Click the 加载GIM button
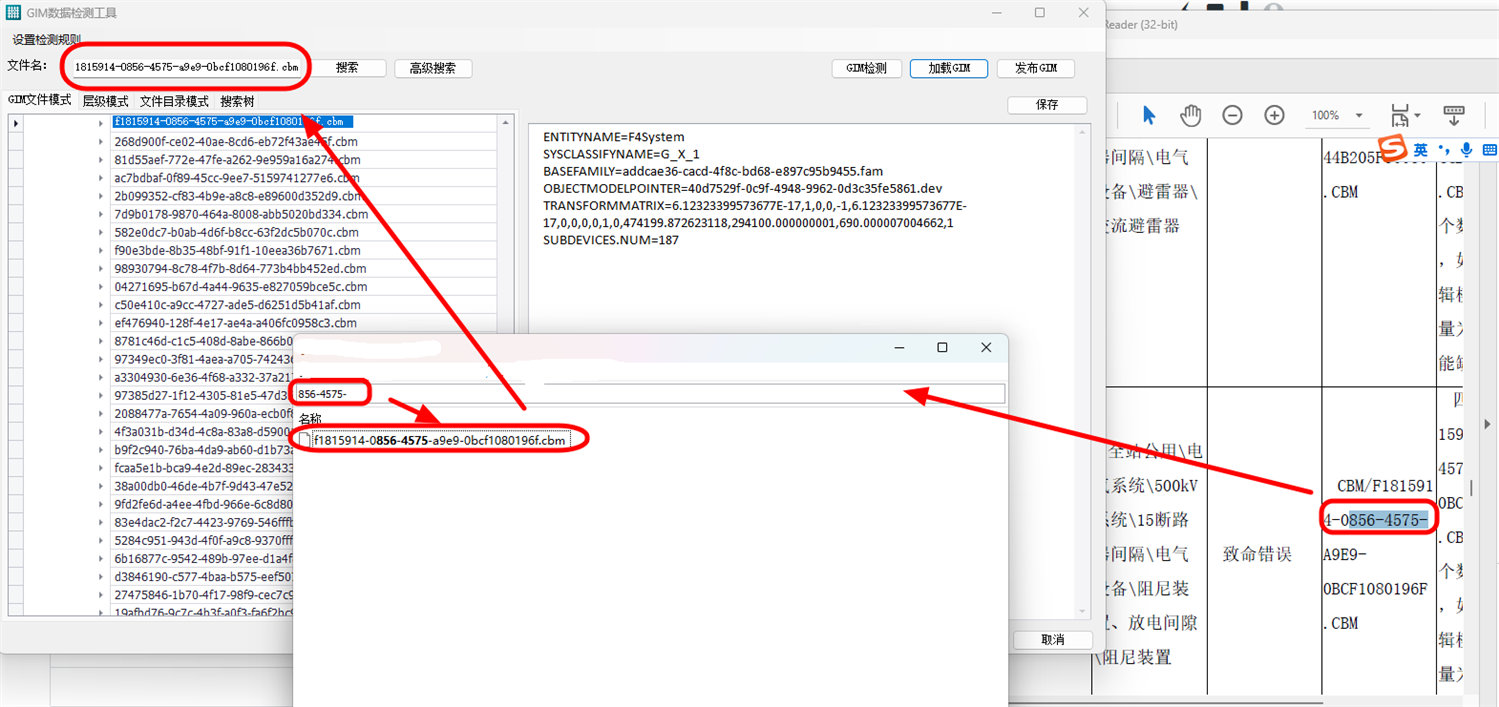The width and height of the screenshot is (1499, 707). pyautogui.click(x=949, y=68)
